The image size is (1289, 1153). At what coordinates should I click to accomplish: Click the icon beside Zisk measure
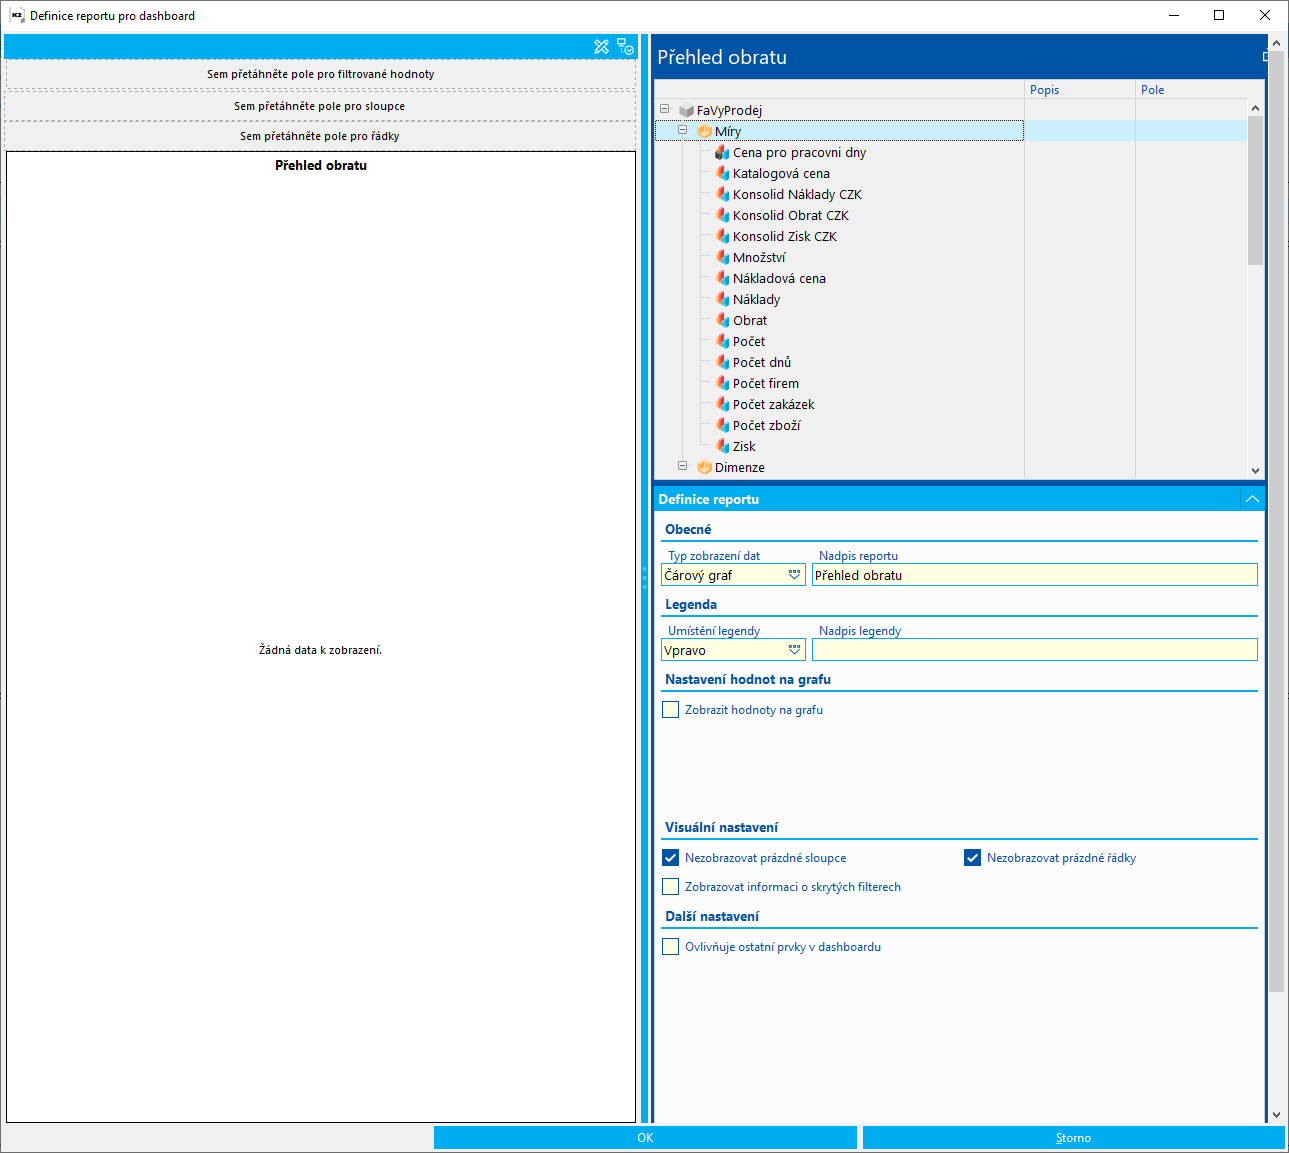722,447
